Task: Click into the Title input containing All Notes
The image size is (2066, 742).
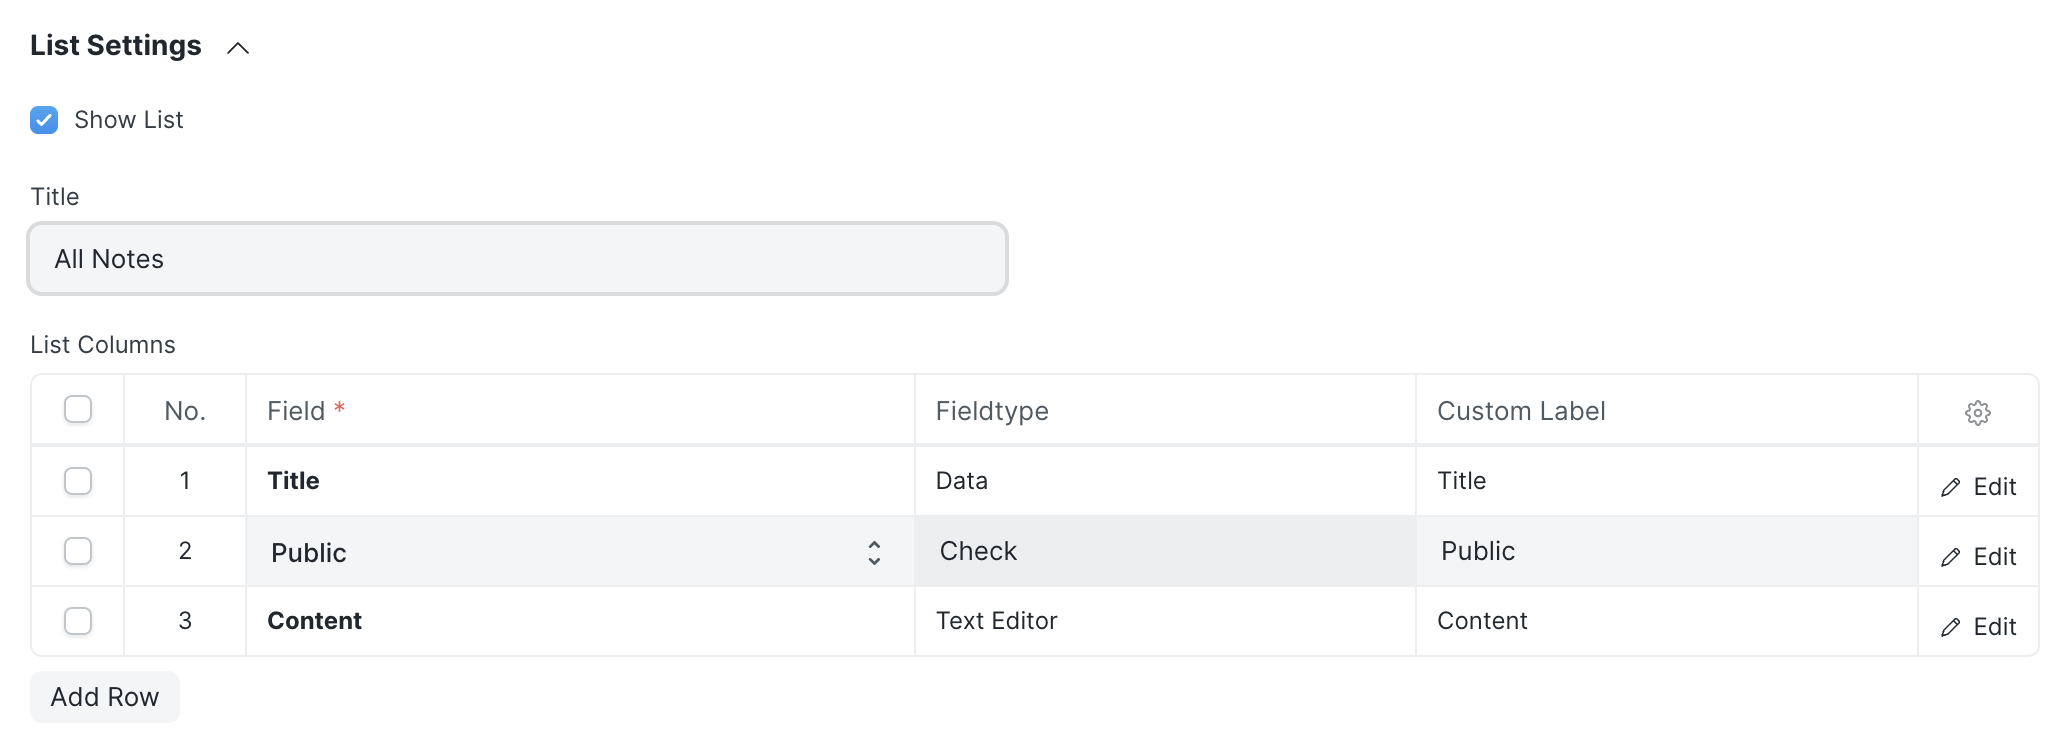Action: pyautogui.click(x=517, y=259)
